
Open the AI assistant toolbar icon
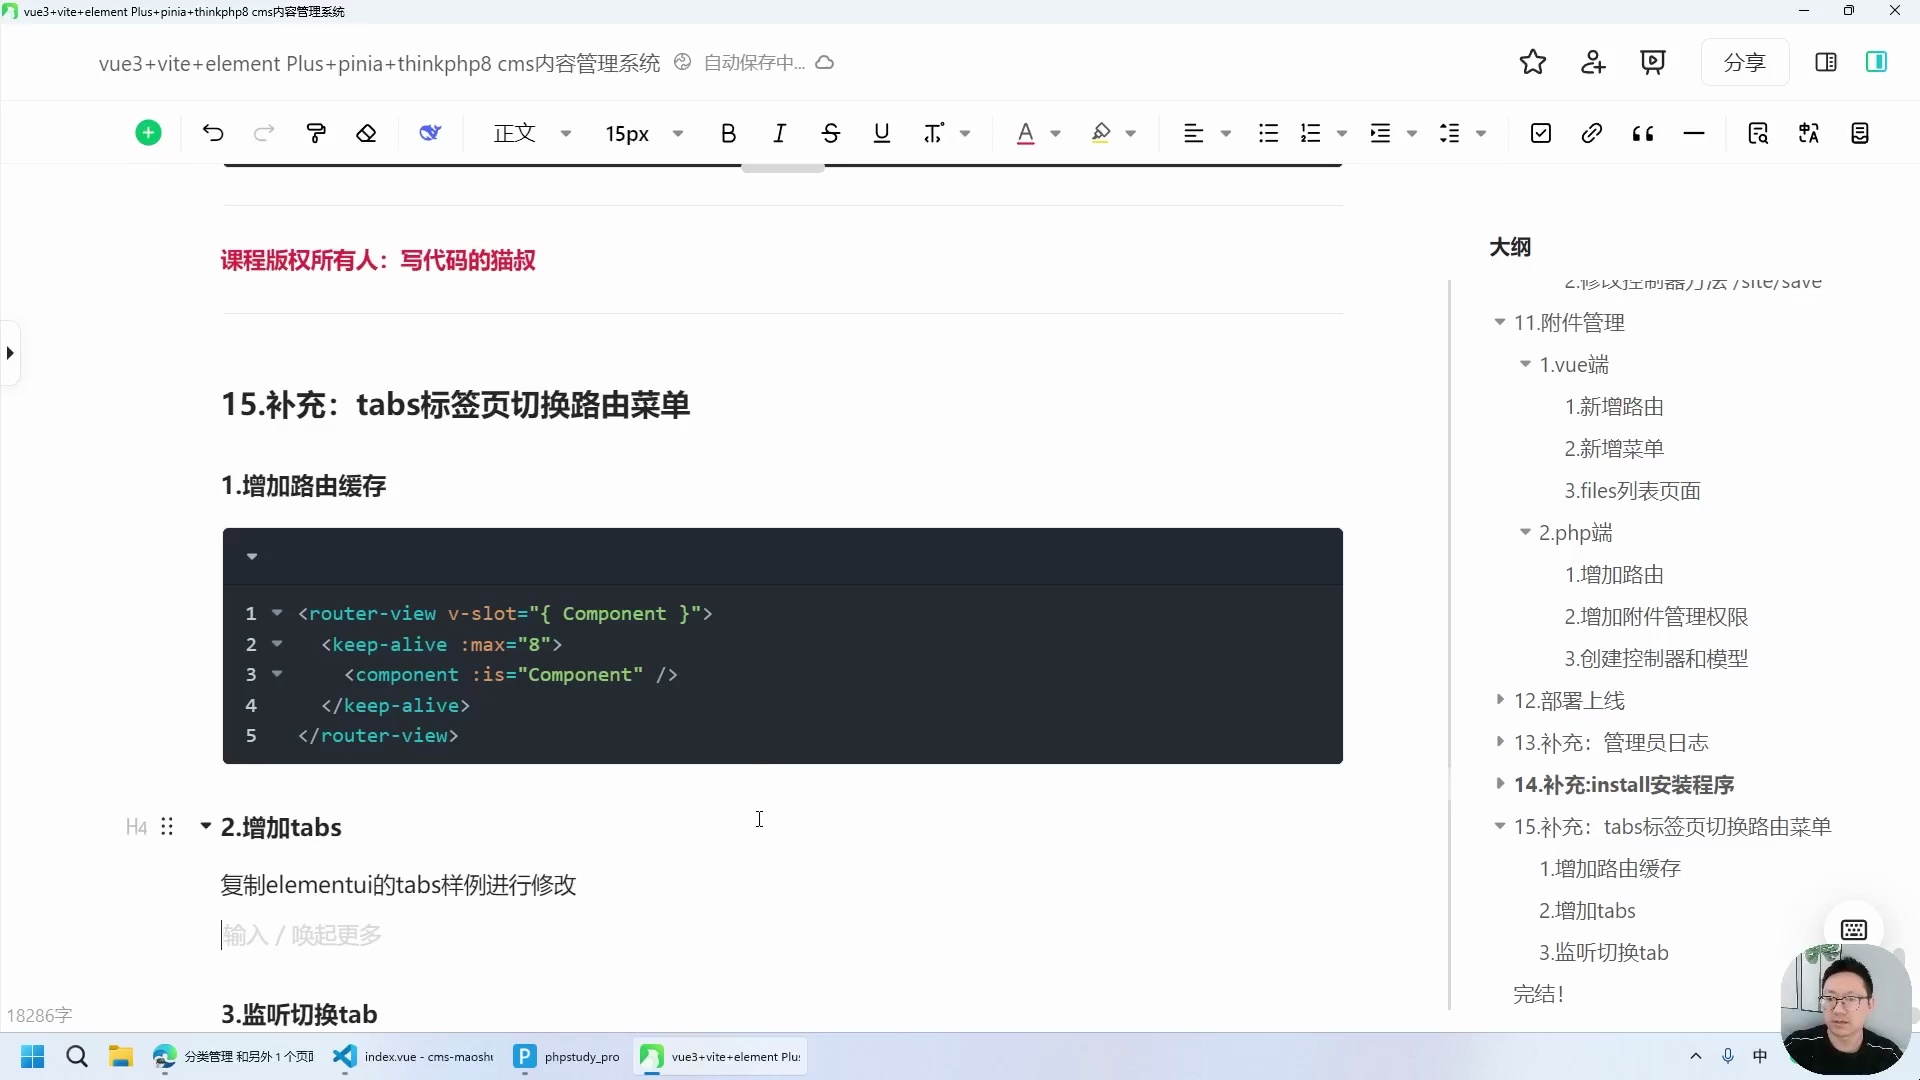coord(430,133)
